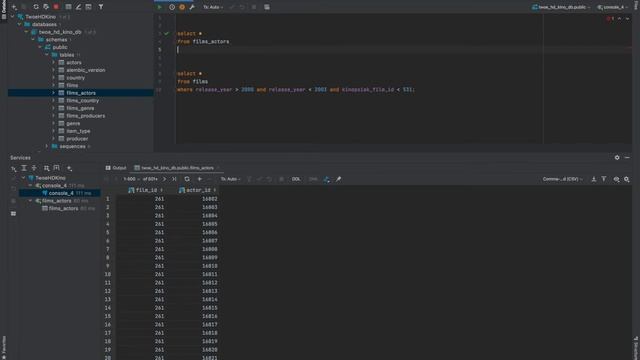Select films_genre table in tree
The width and height of the screenshot is (640, 360).
tap(80, 108)
